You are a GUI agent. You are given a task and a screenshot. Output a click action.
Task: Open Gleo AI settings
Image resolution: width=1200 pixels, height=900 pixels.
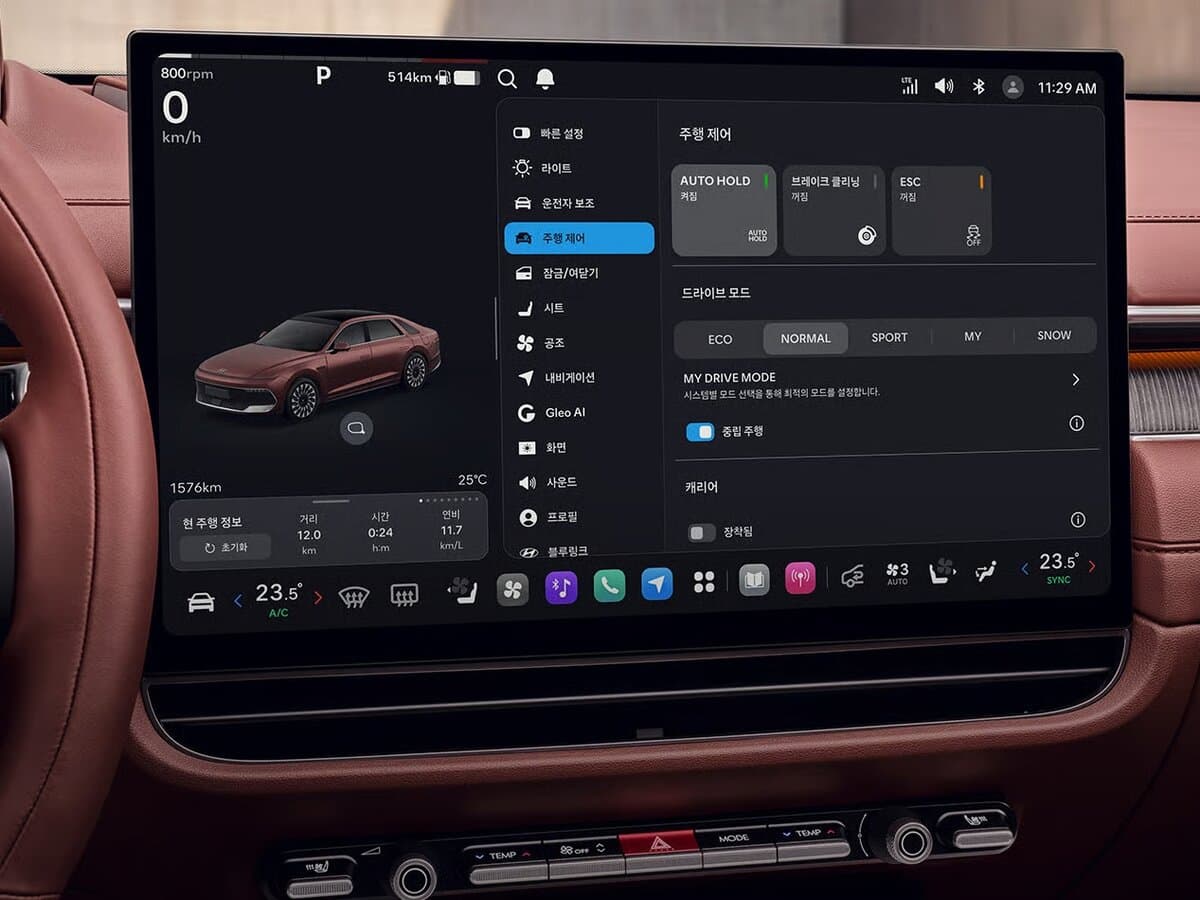[580, 412]
